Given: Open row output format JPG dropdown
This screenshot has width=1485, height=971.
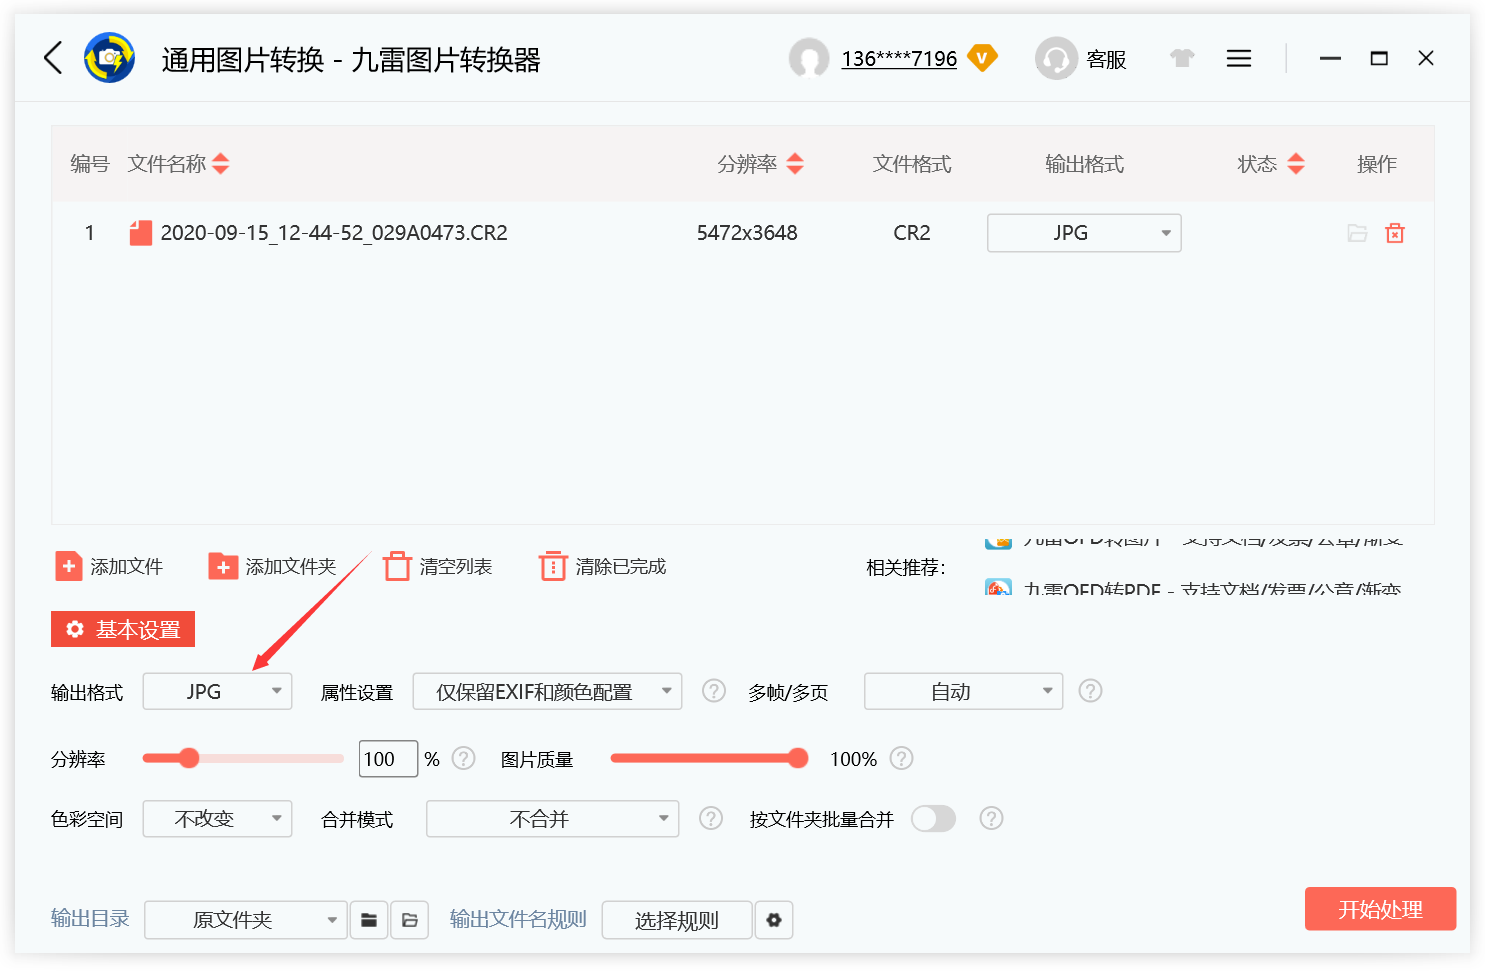Looking at the screenshot, I should 1084,233.
